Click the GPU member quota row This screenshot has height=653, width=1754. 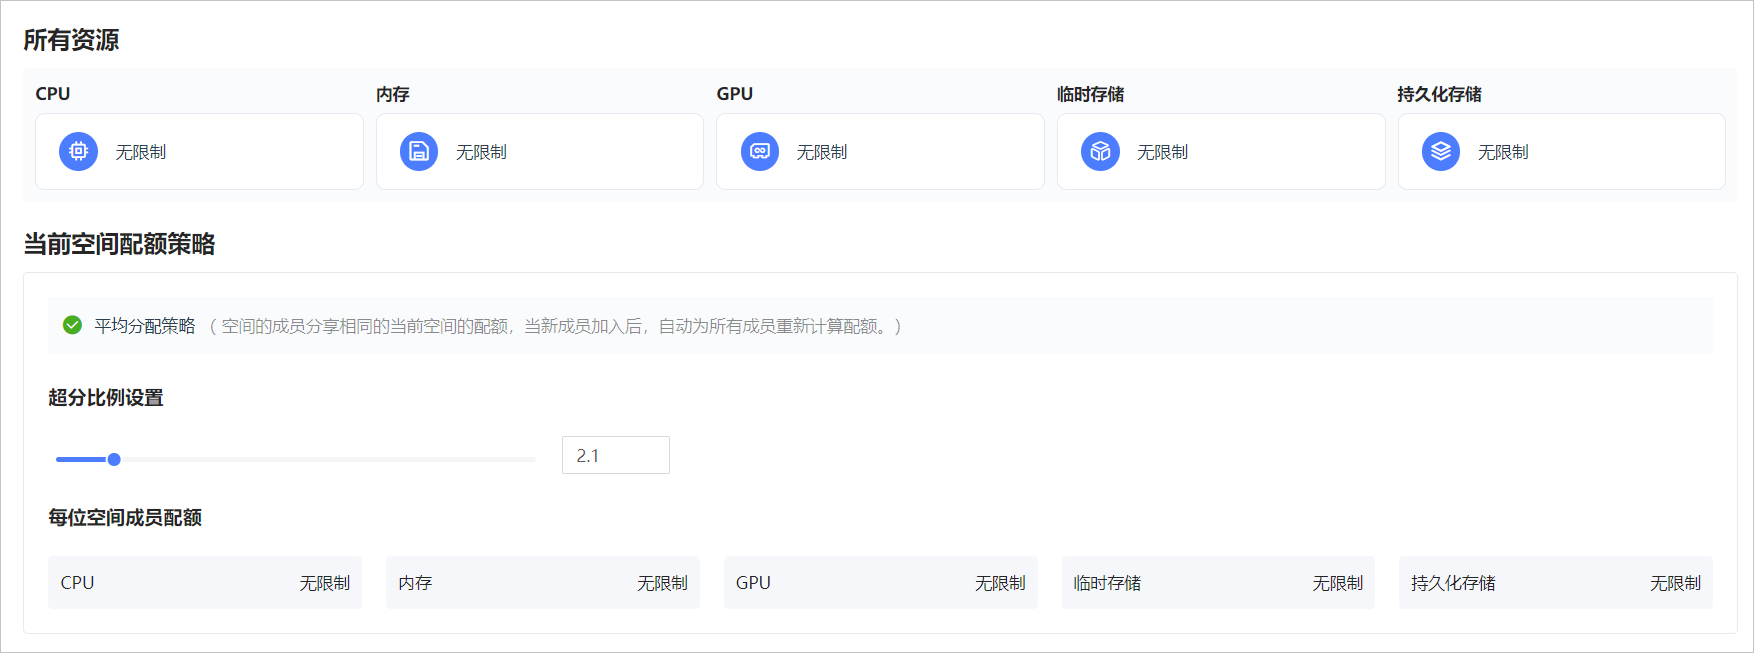[x=880, y=583]
